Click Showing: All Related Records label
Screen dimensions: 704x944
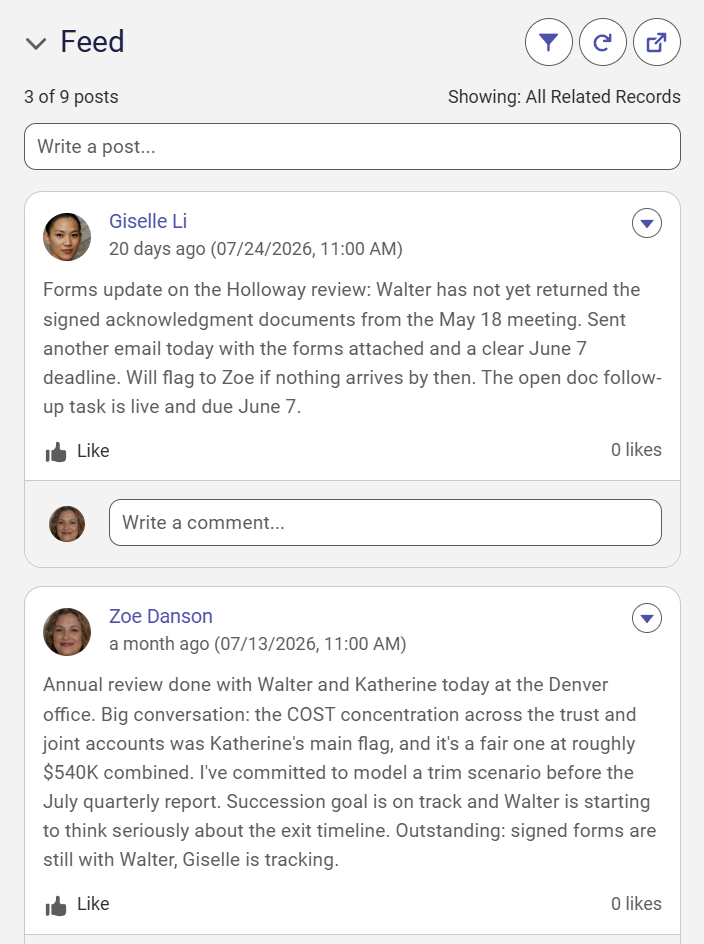pyautogui.click(x=564, y=96)
